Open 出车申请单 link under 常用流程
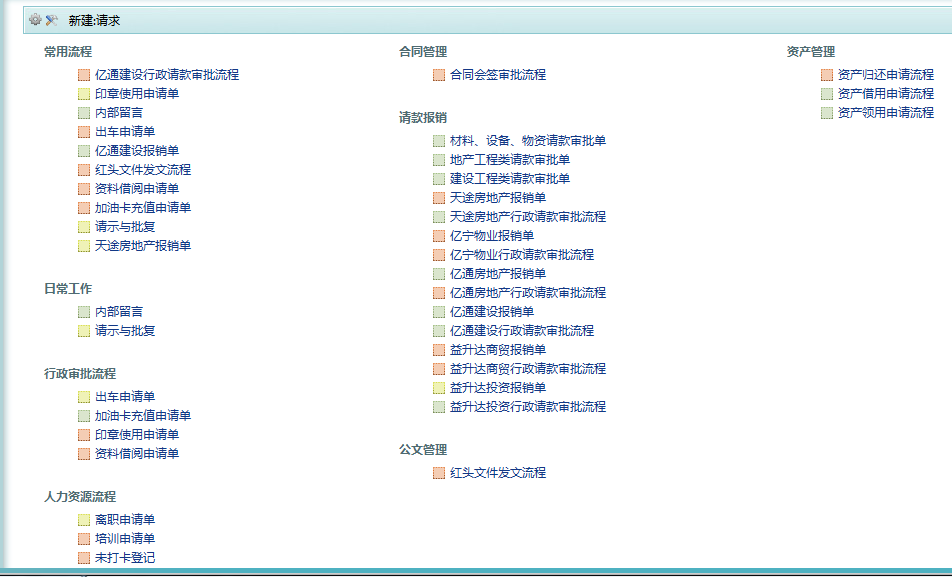The width and height of the screenshot is (952, 577). click(125, 131)
